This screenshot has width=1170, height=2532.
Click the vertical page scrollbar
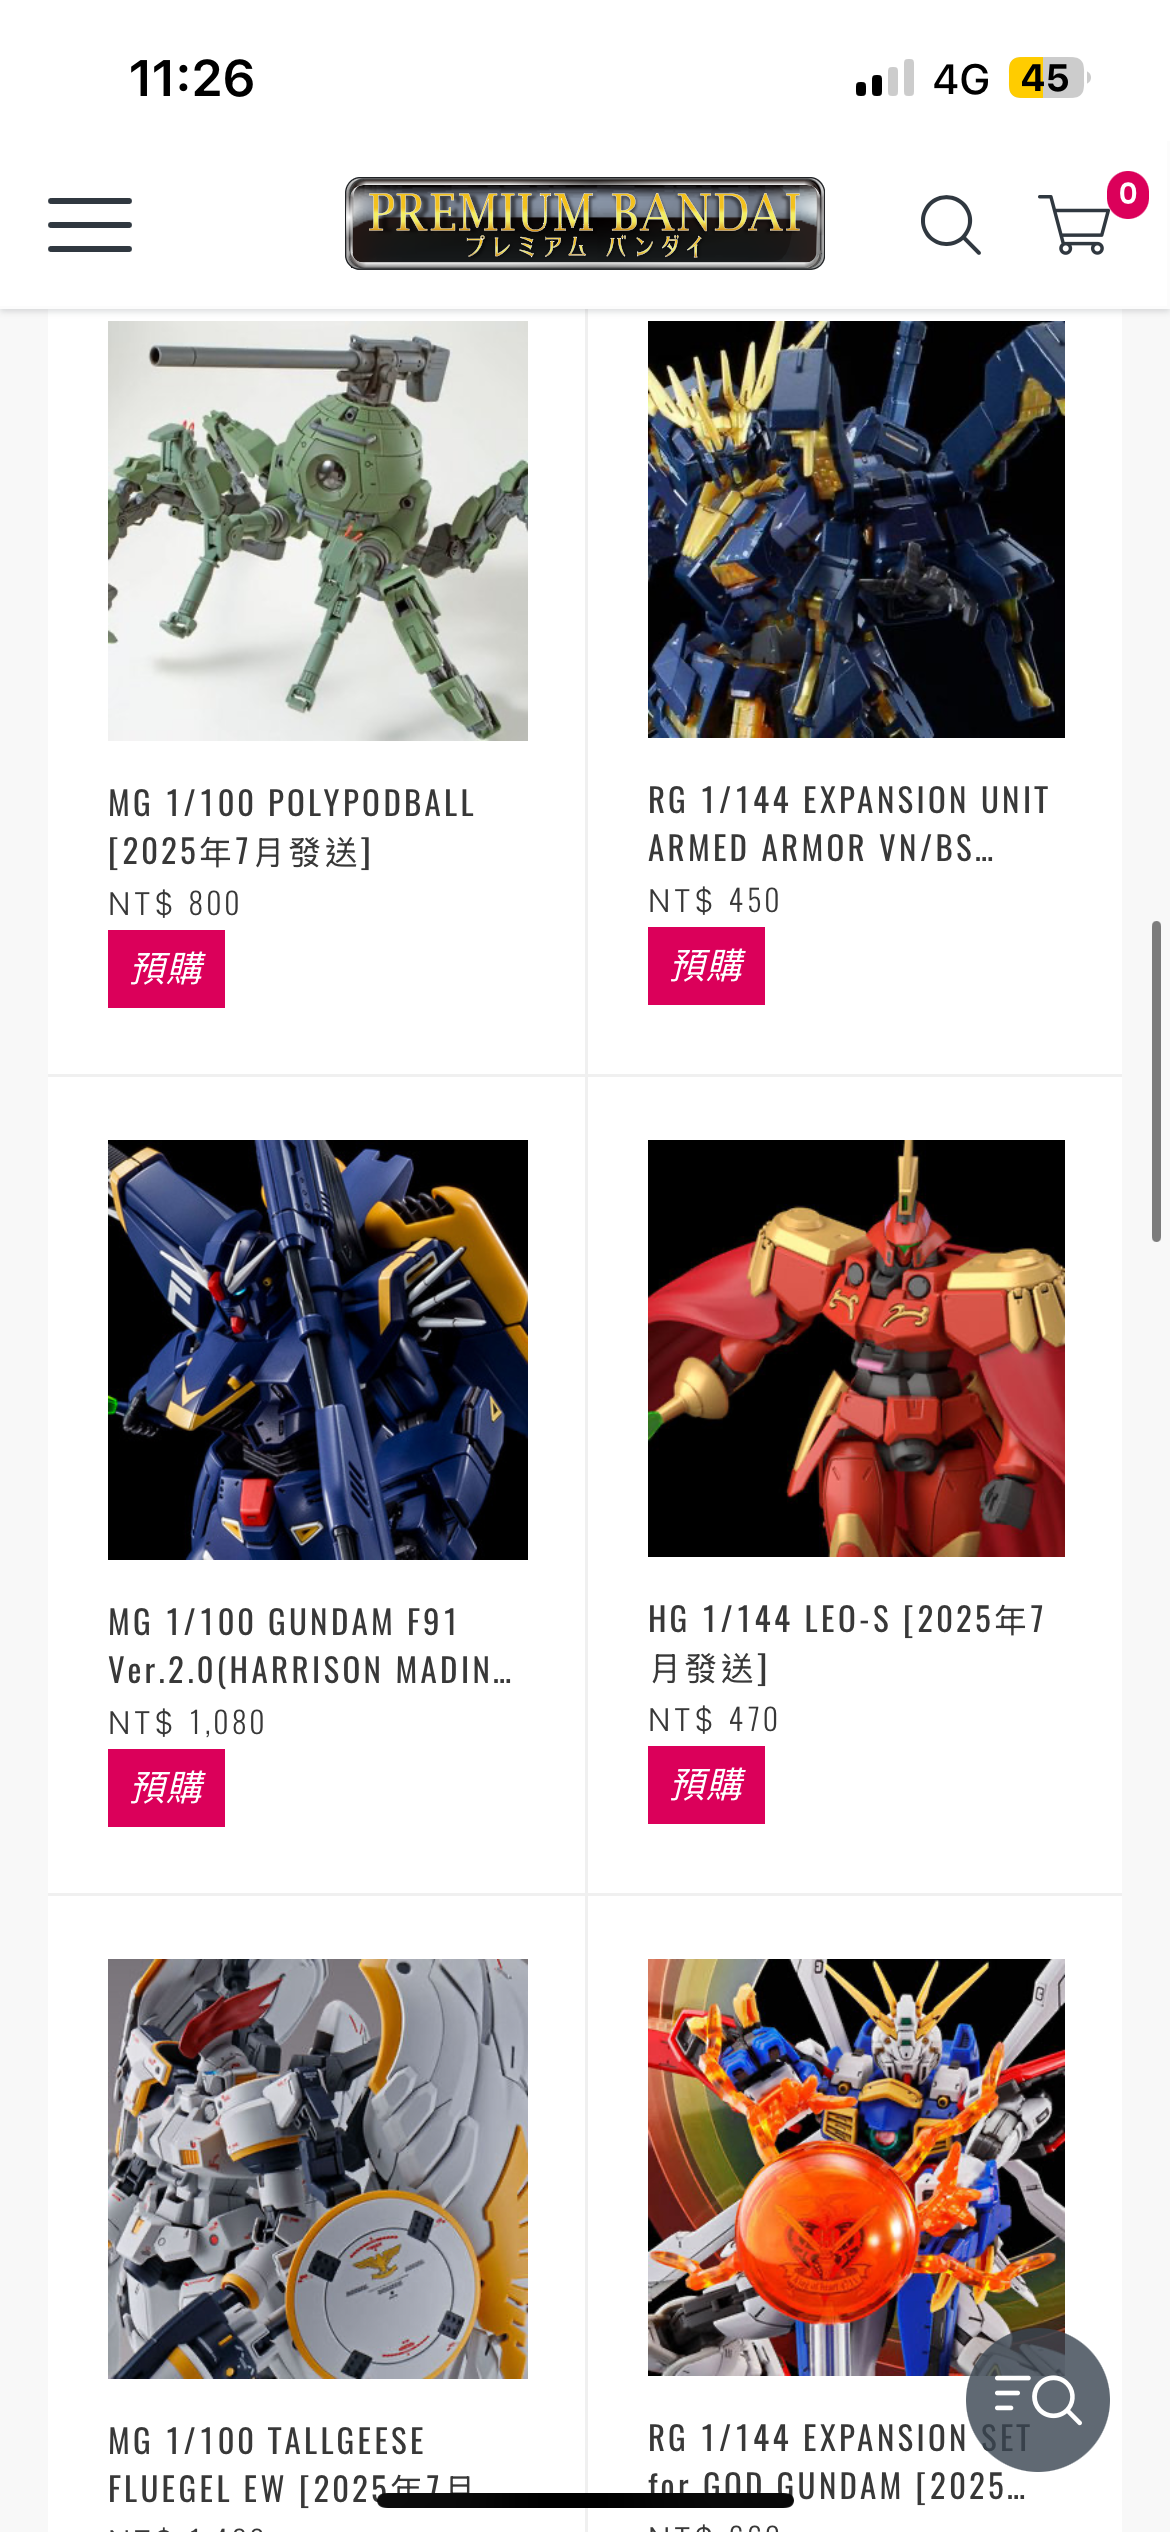click(x=1156, y=1081)
